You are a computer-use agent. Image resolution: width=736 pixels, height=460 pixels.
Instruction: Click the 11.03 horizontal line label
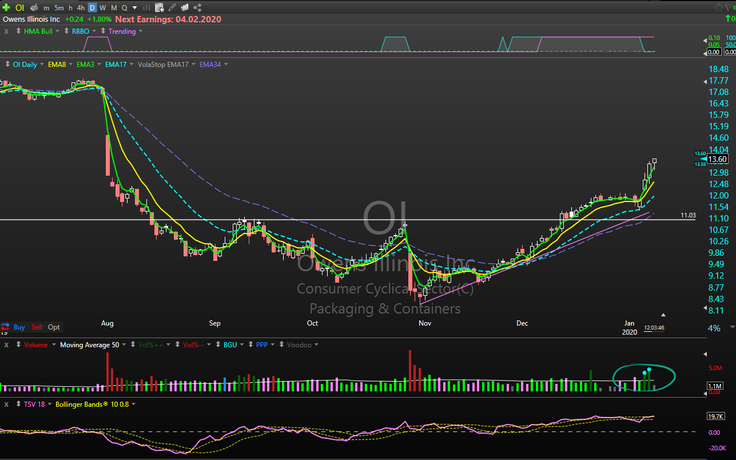pyautogui.click(x=688, y=215)
